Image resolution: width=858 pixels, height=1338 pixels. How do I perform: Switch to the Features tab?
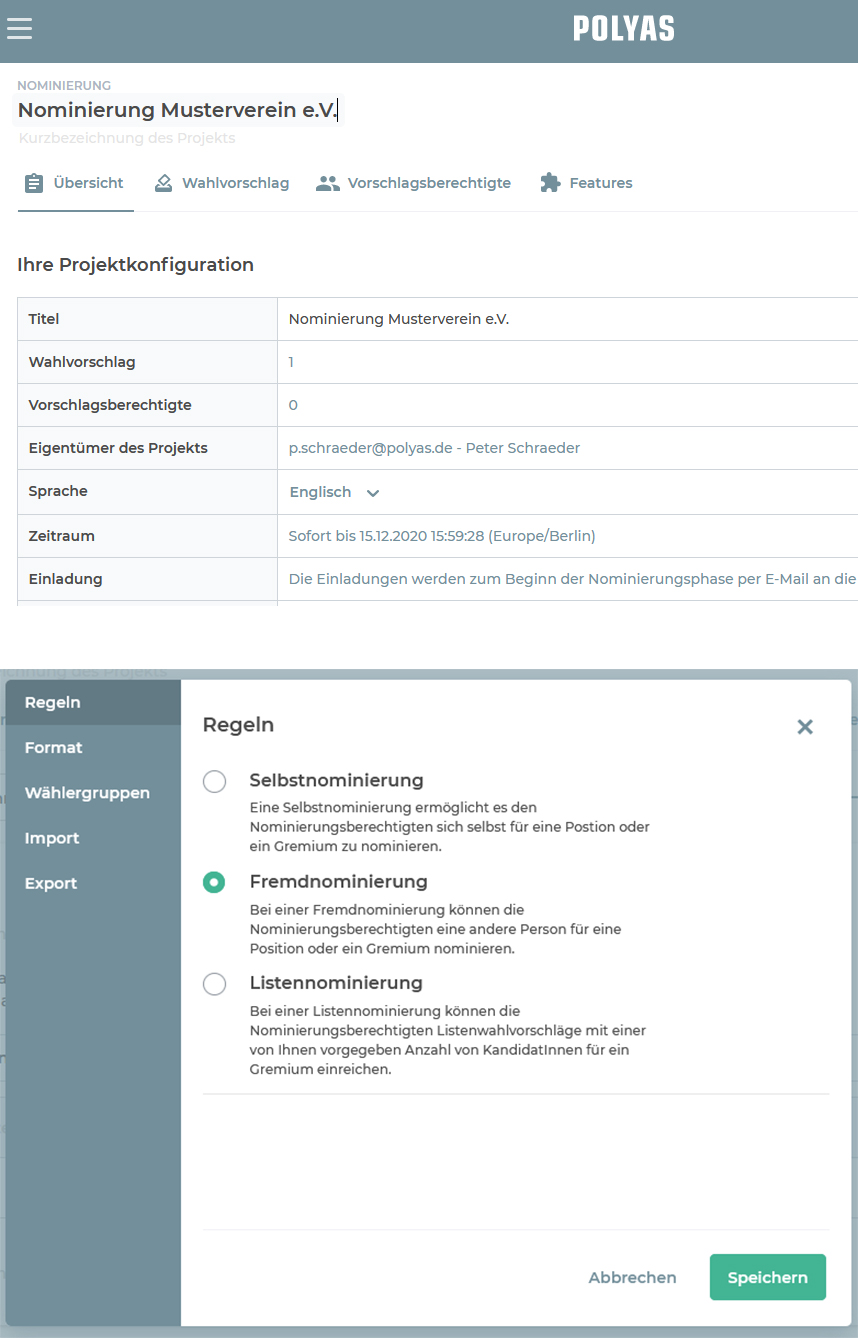(586, 183)
